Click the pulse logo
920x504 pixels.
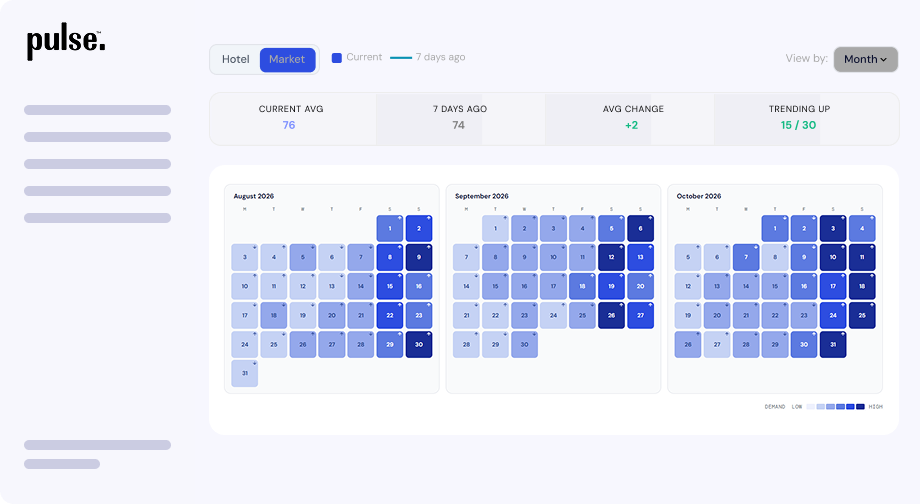pos(66,43)
